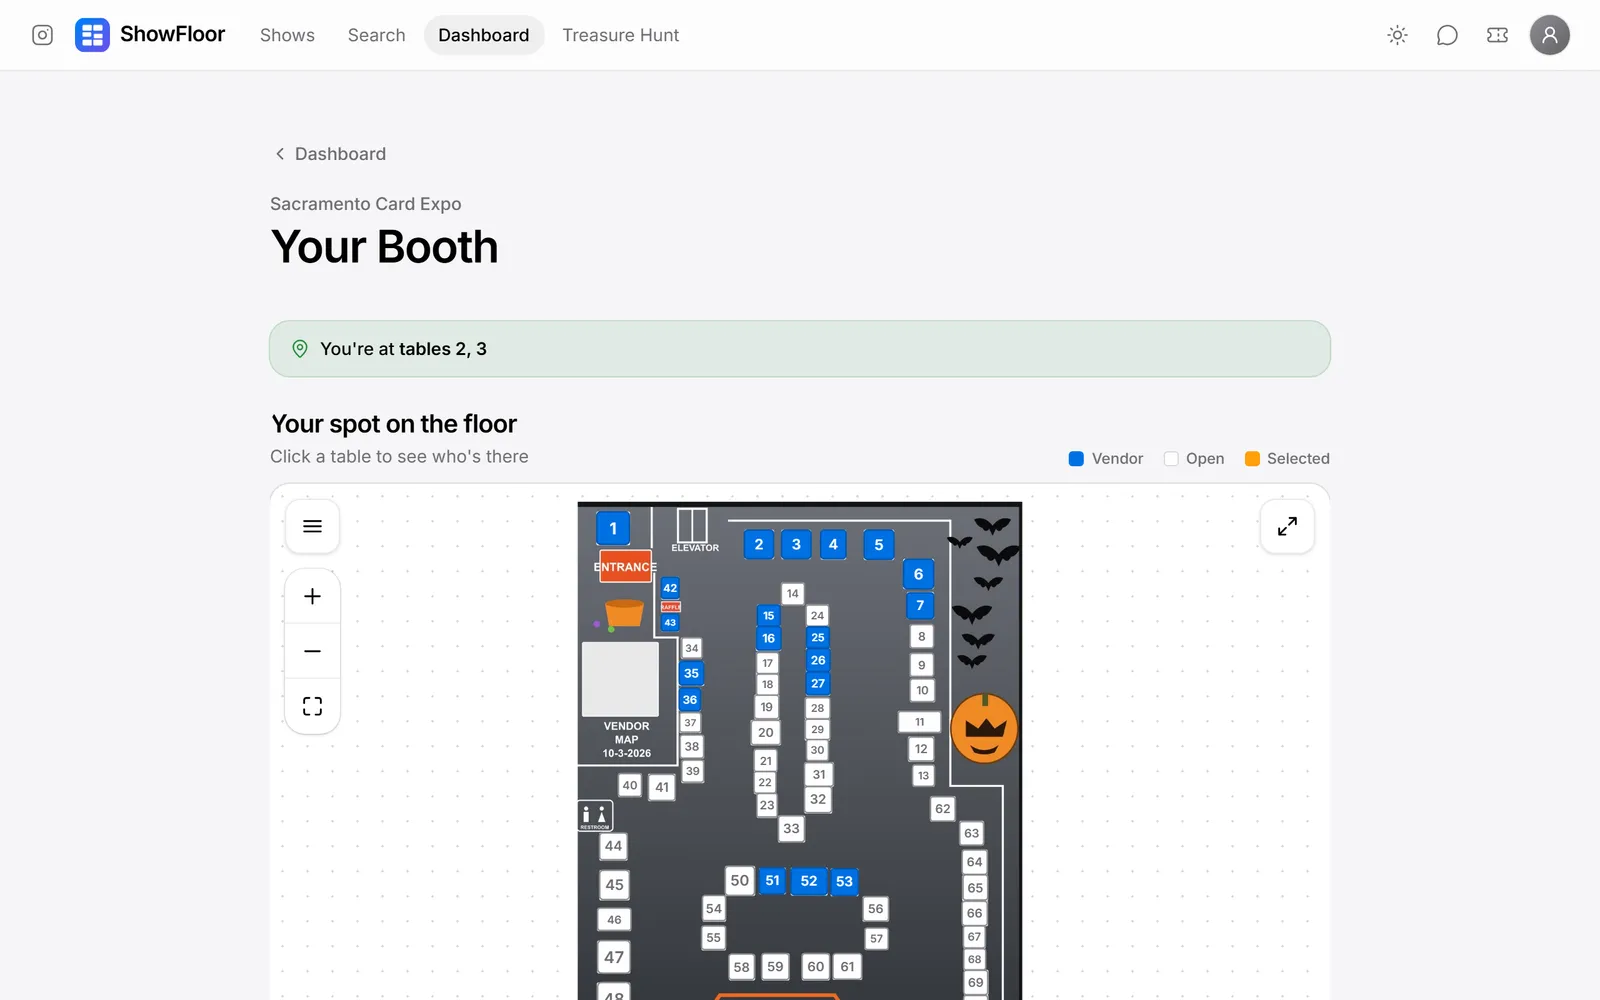
Task: Select vendor table 5 on map
Action: (x=879, y=545)
